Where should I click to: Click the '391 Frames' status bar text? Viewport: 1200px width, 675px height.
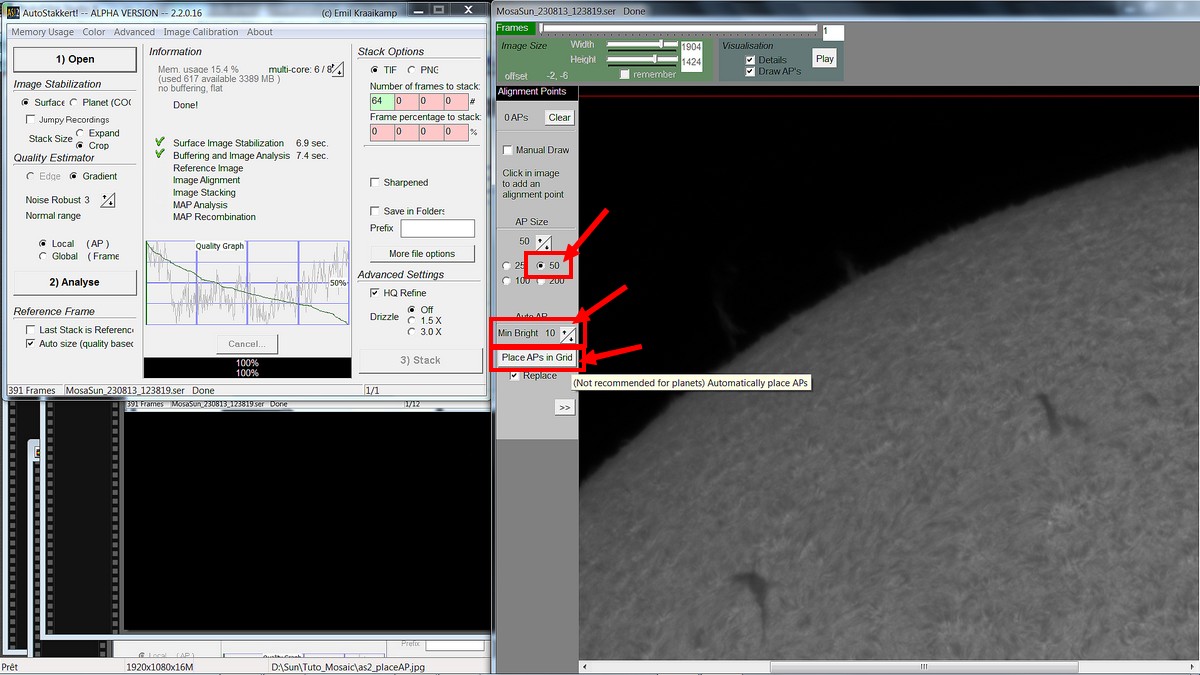point(32,391)
